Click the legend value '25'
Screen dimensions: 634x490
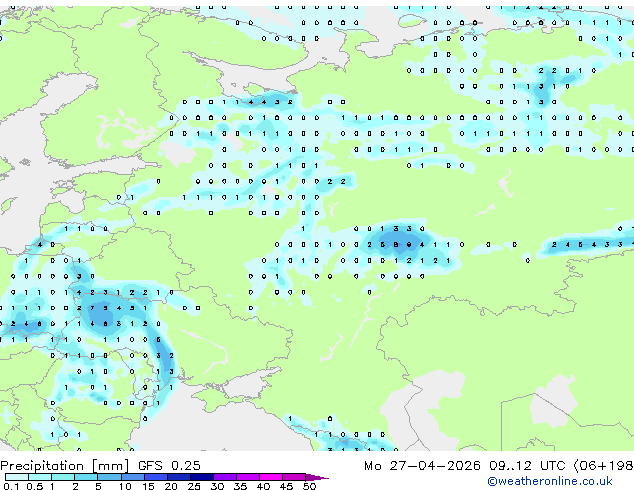(194, 486)
